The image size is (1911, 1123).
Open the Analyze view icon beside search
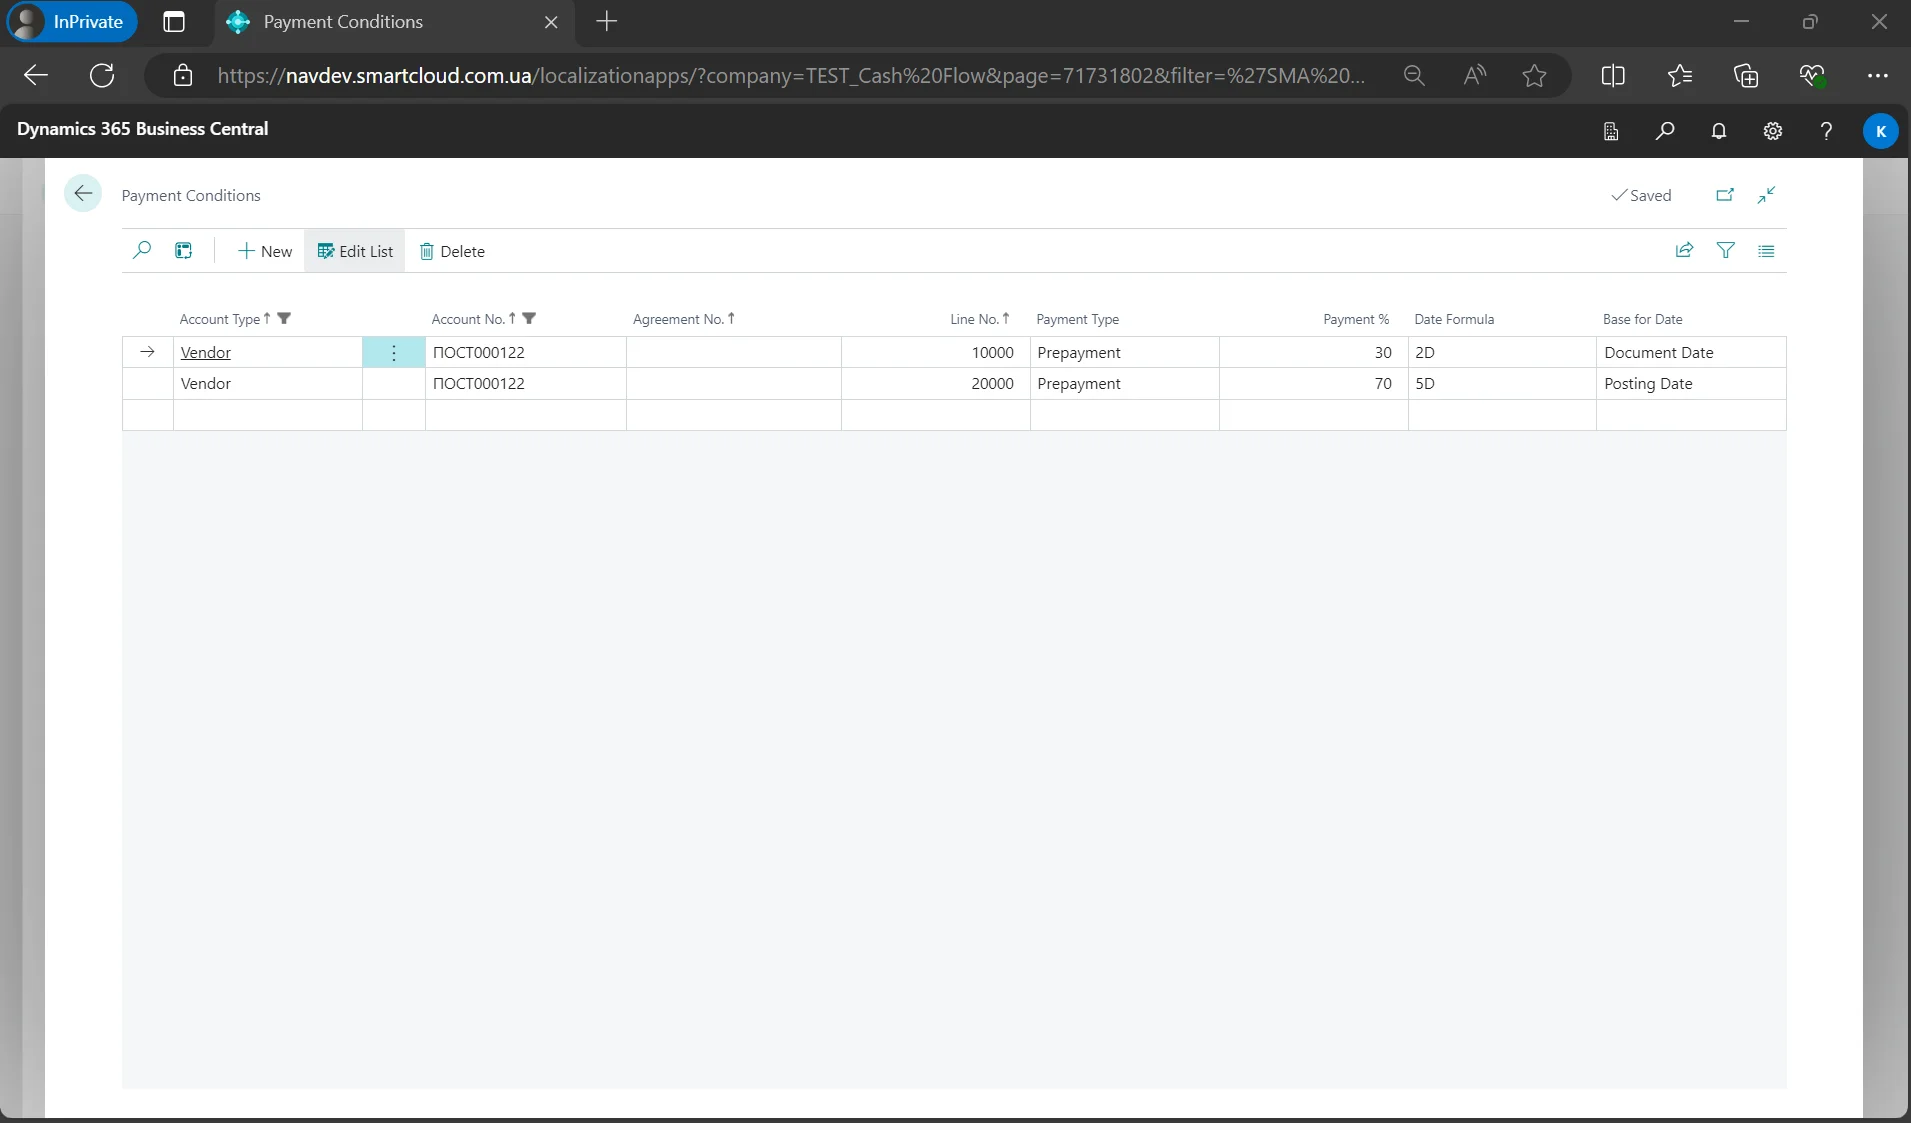[184, 251]
